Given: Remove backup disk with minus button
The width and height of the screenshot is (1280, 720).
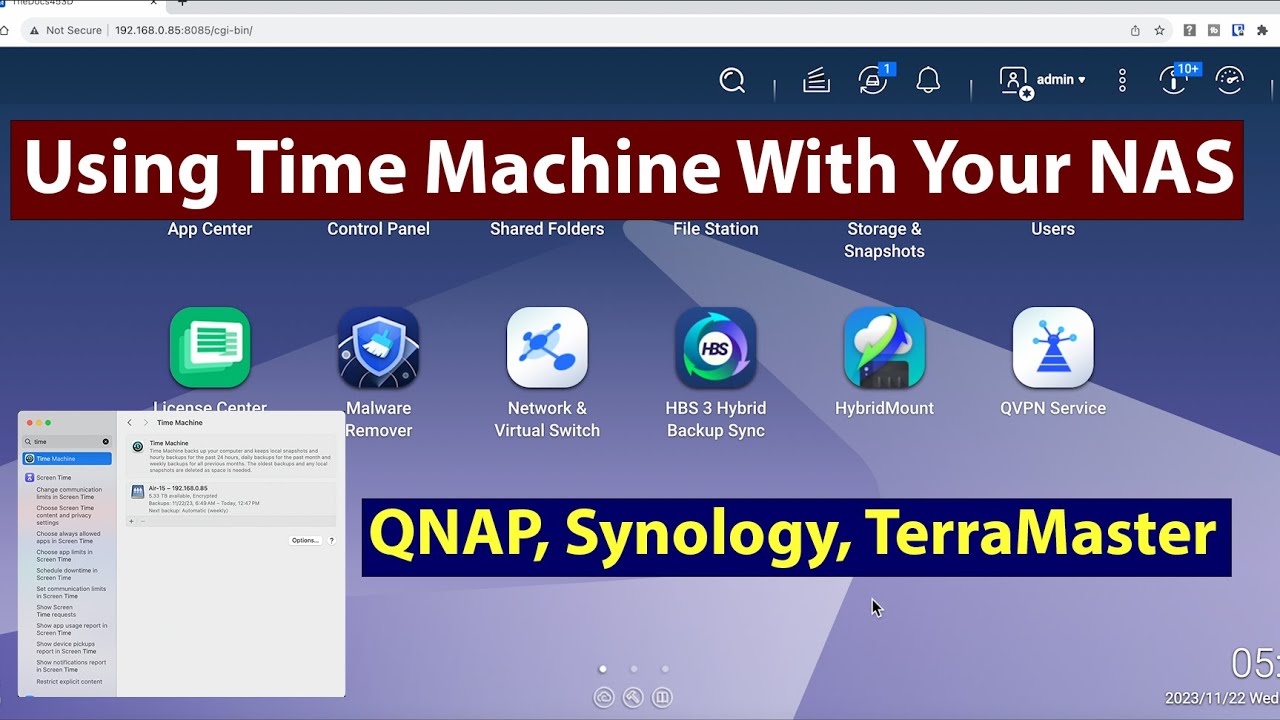Looking at the screenshot, I should 142,521.
